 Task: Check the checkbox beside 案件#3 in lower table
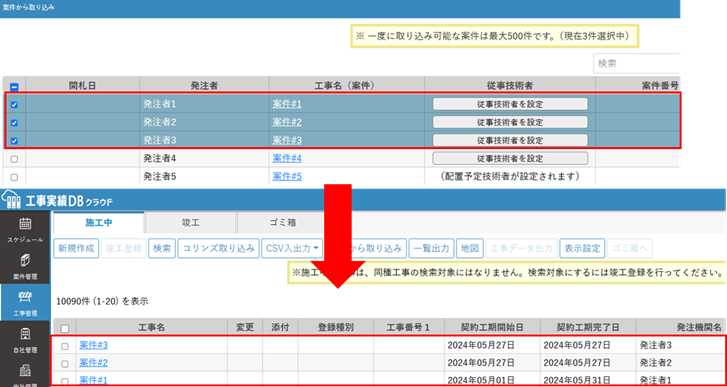pyautogui.click(x=65, y=346)
